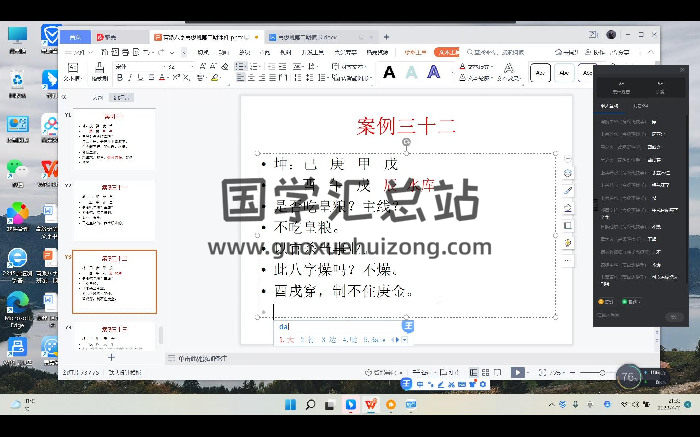Click the format painter brush icon
The image size is (700, 437).
(x=100, y=71)
